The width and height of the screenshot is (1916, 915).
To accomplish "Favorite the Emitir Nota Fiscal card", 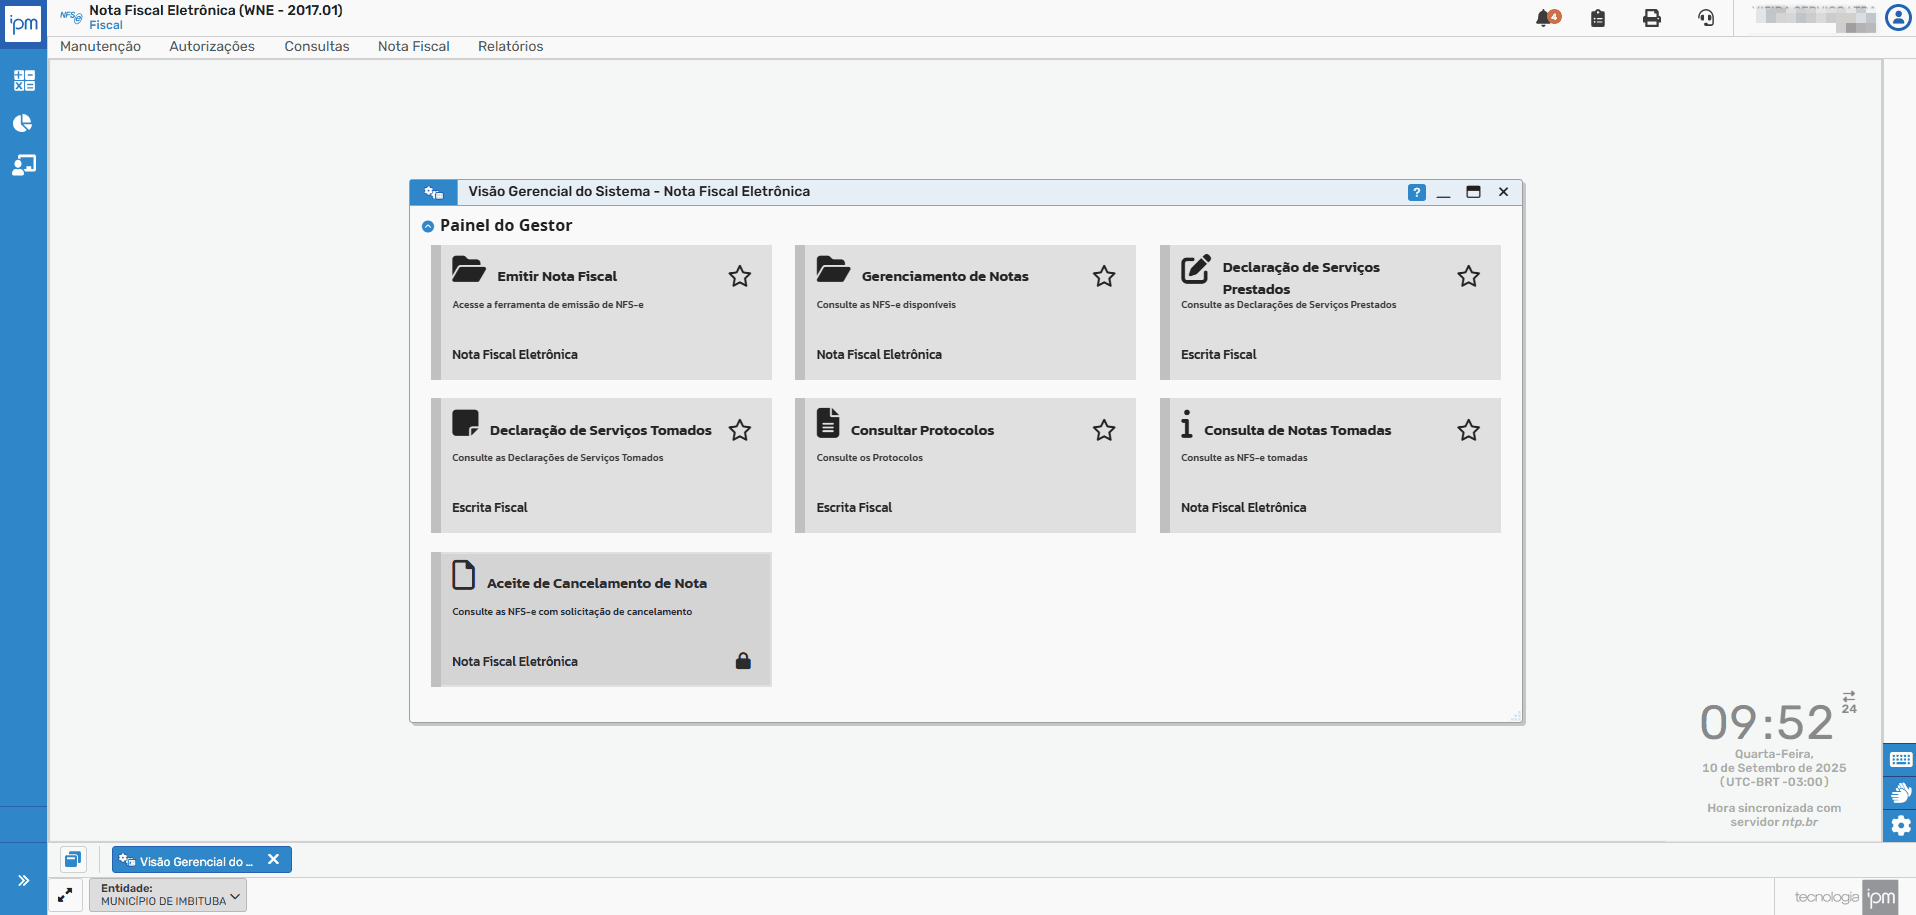I will (739, 277).
